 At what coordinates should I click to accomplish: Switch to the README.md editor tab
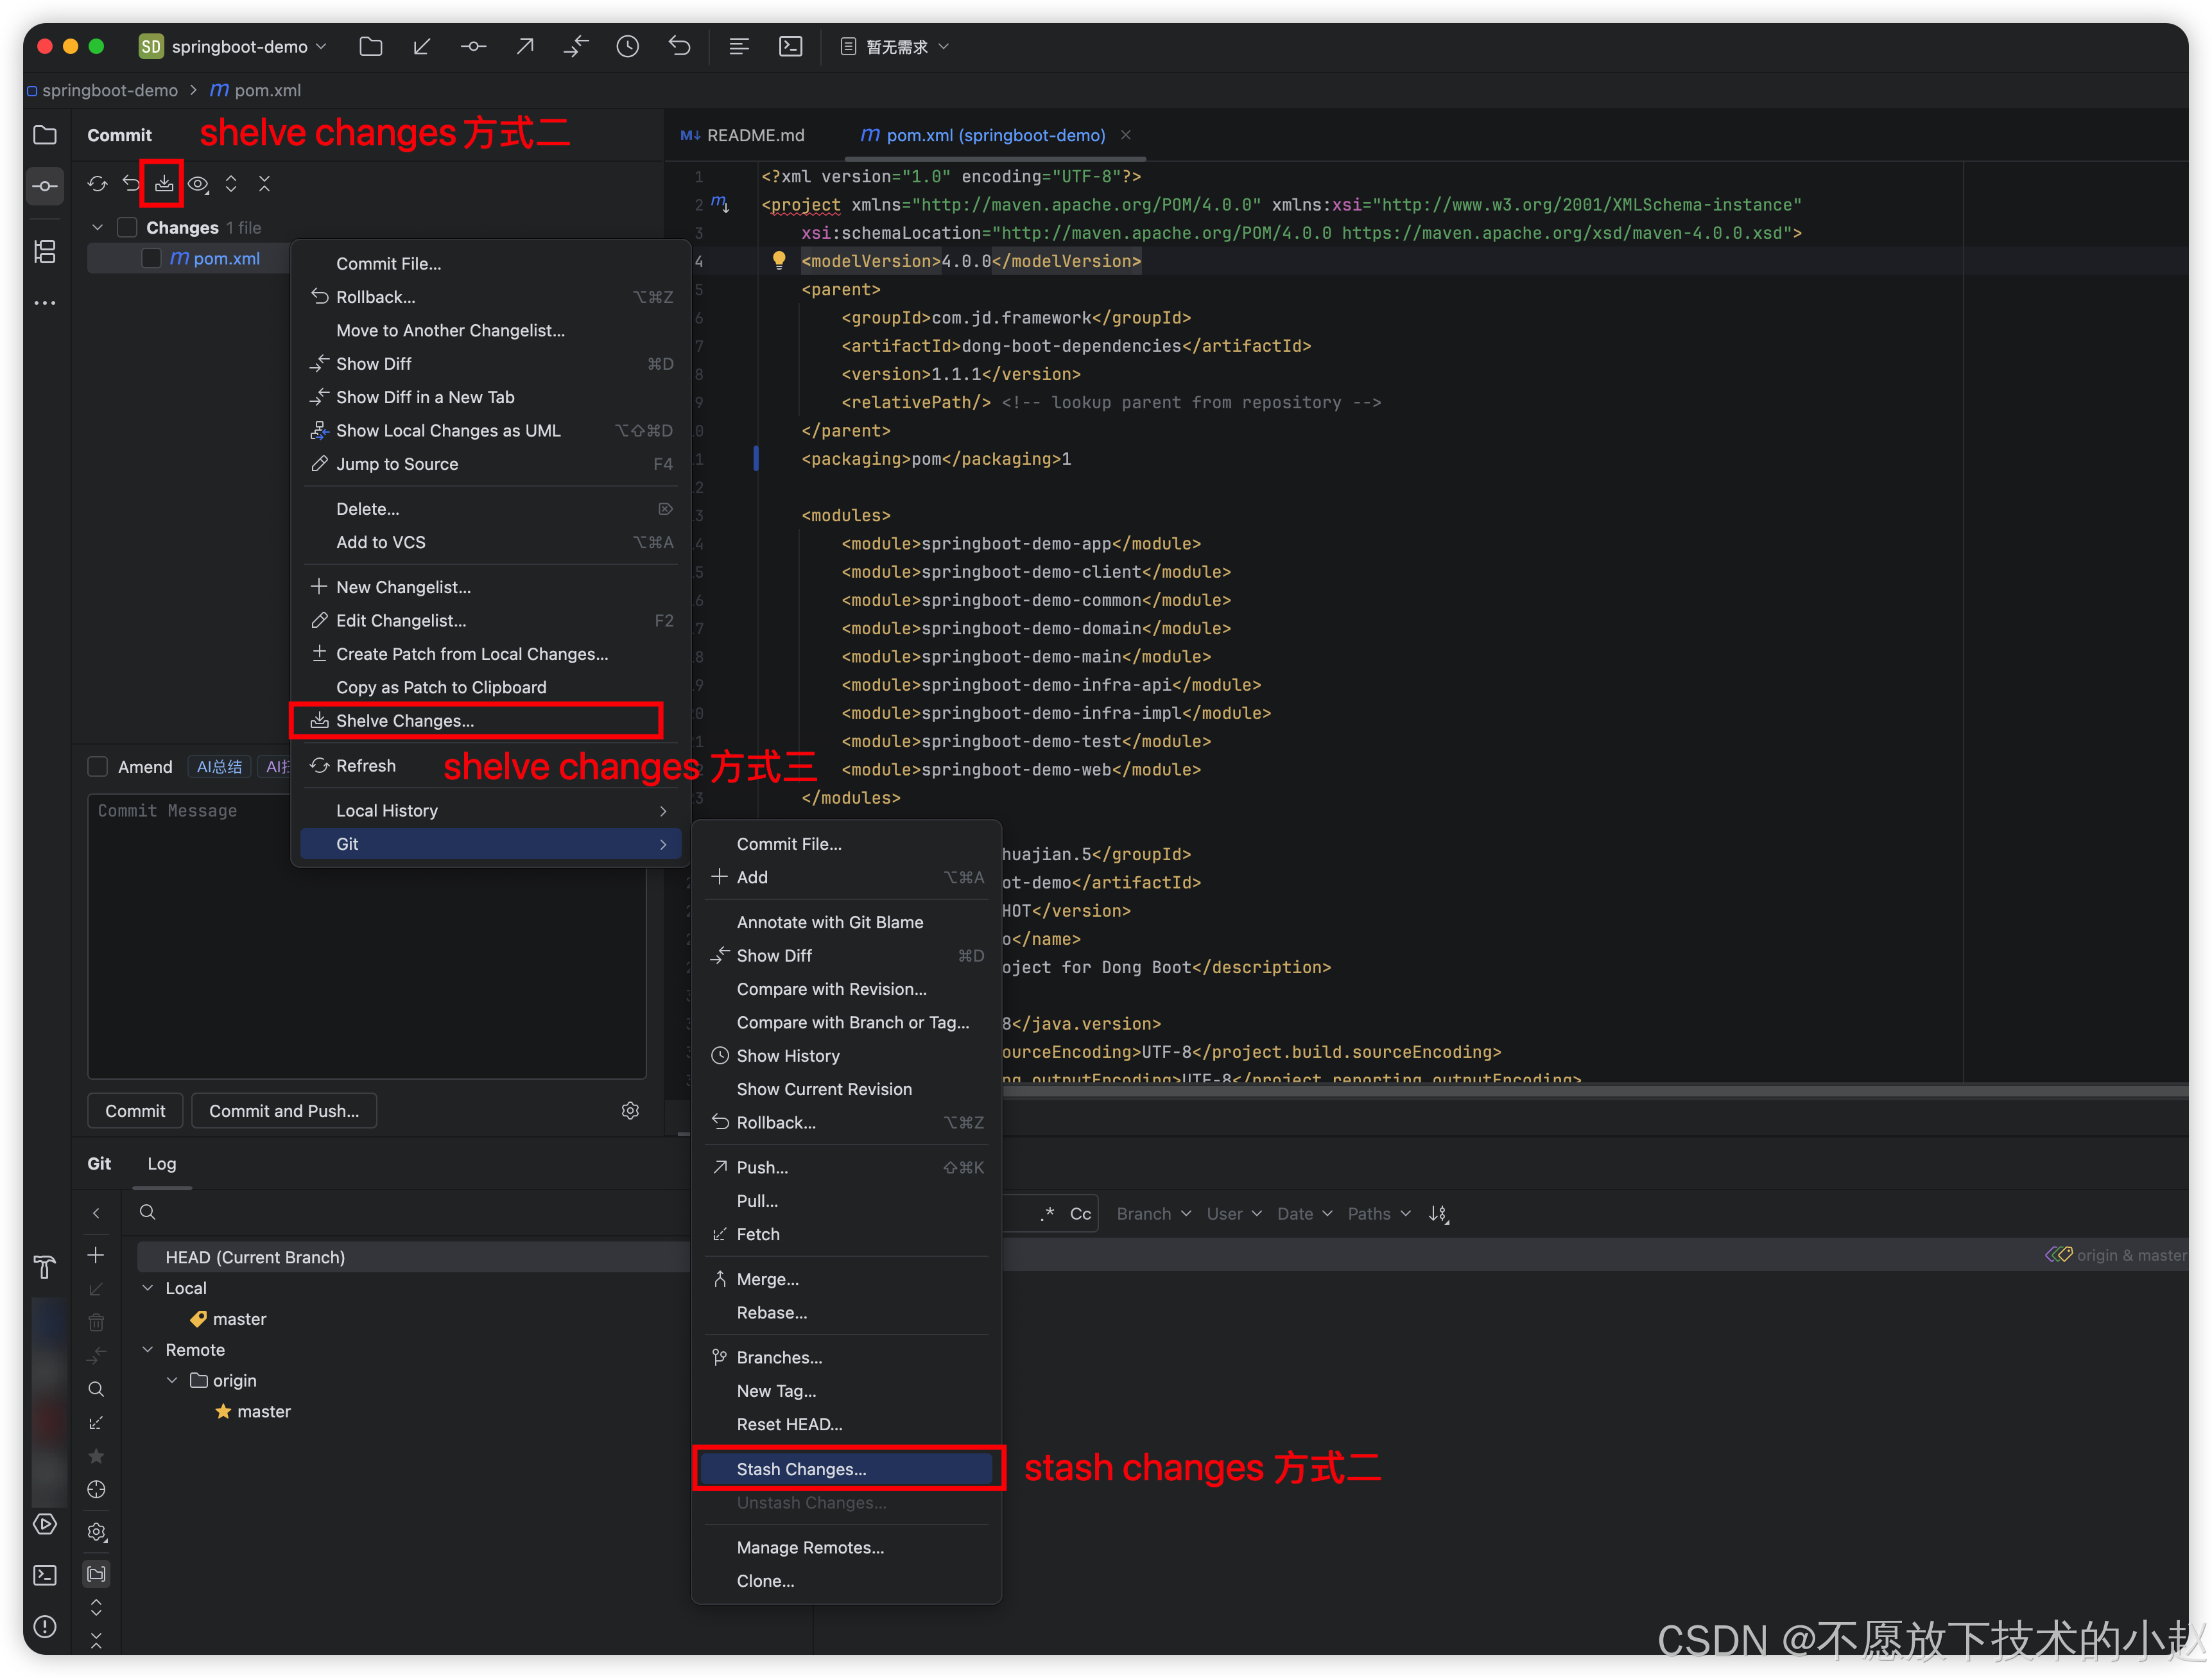tap(742, 135)
